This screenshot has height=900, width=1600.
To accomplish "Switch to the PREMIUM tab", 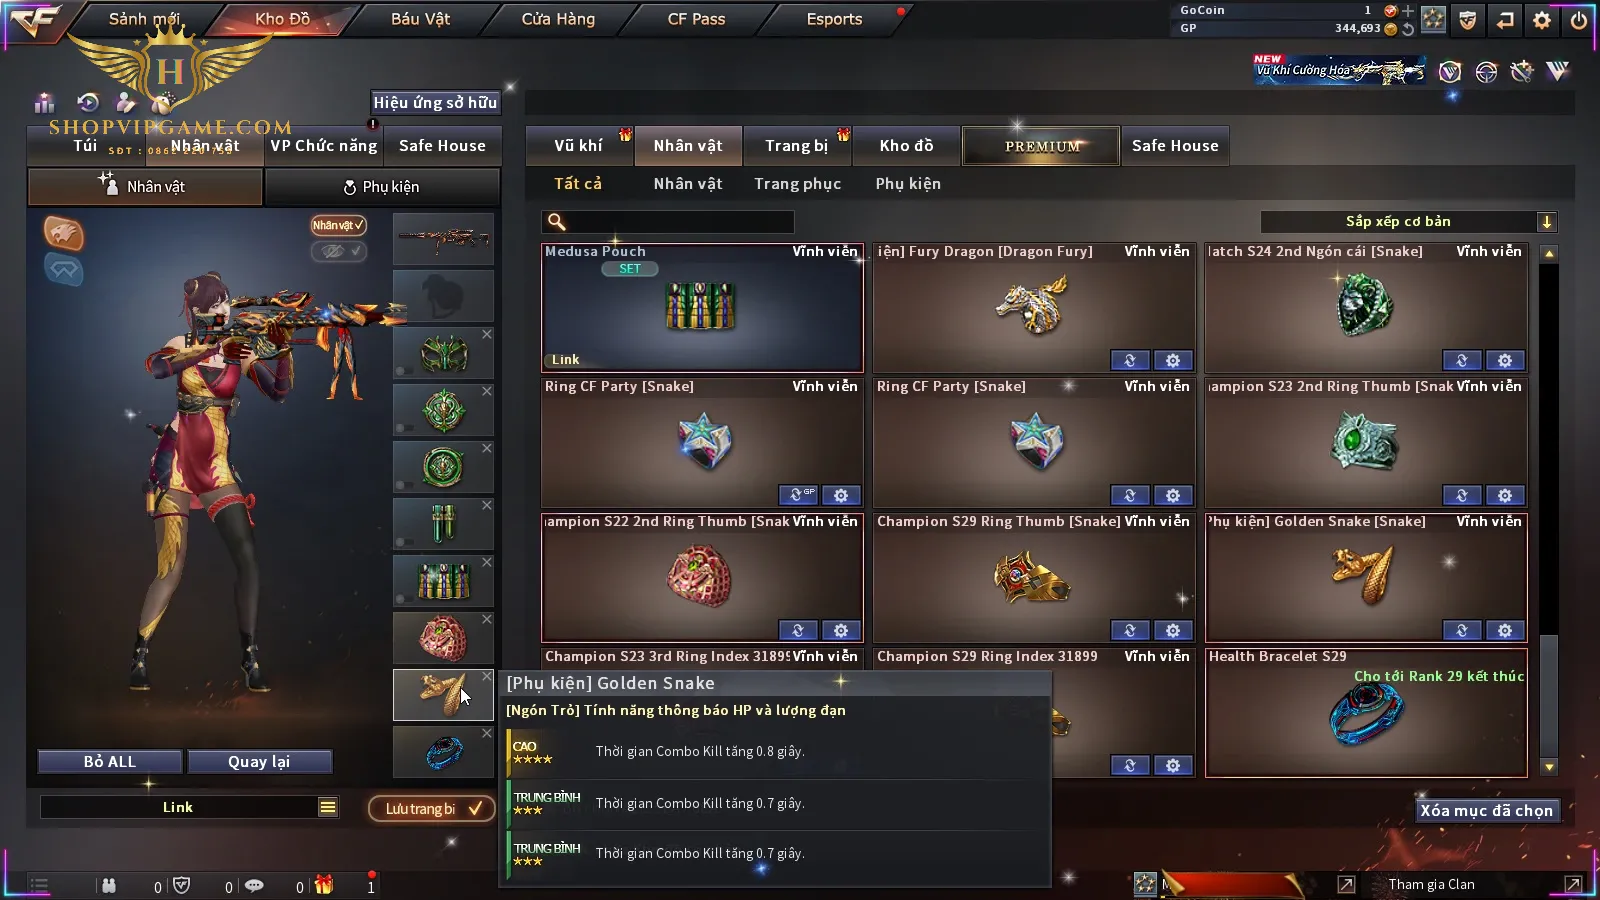I will tap(1041, 146).
